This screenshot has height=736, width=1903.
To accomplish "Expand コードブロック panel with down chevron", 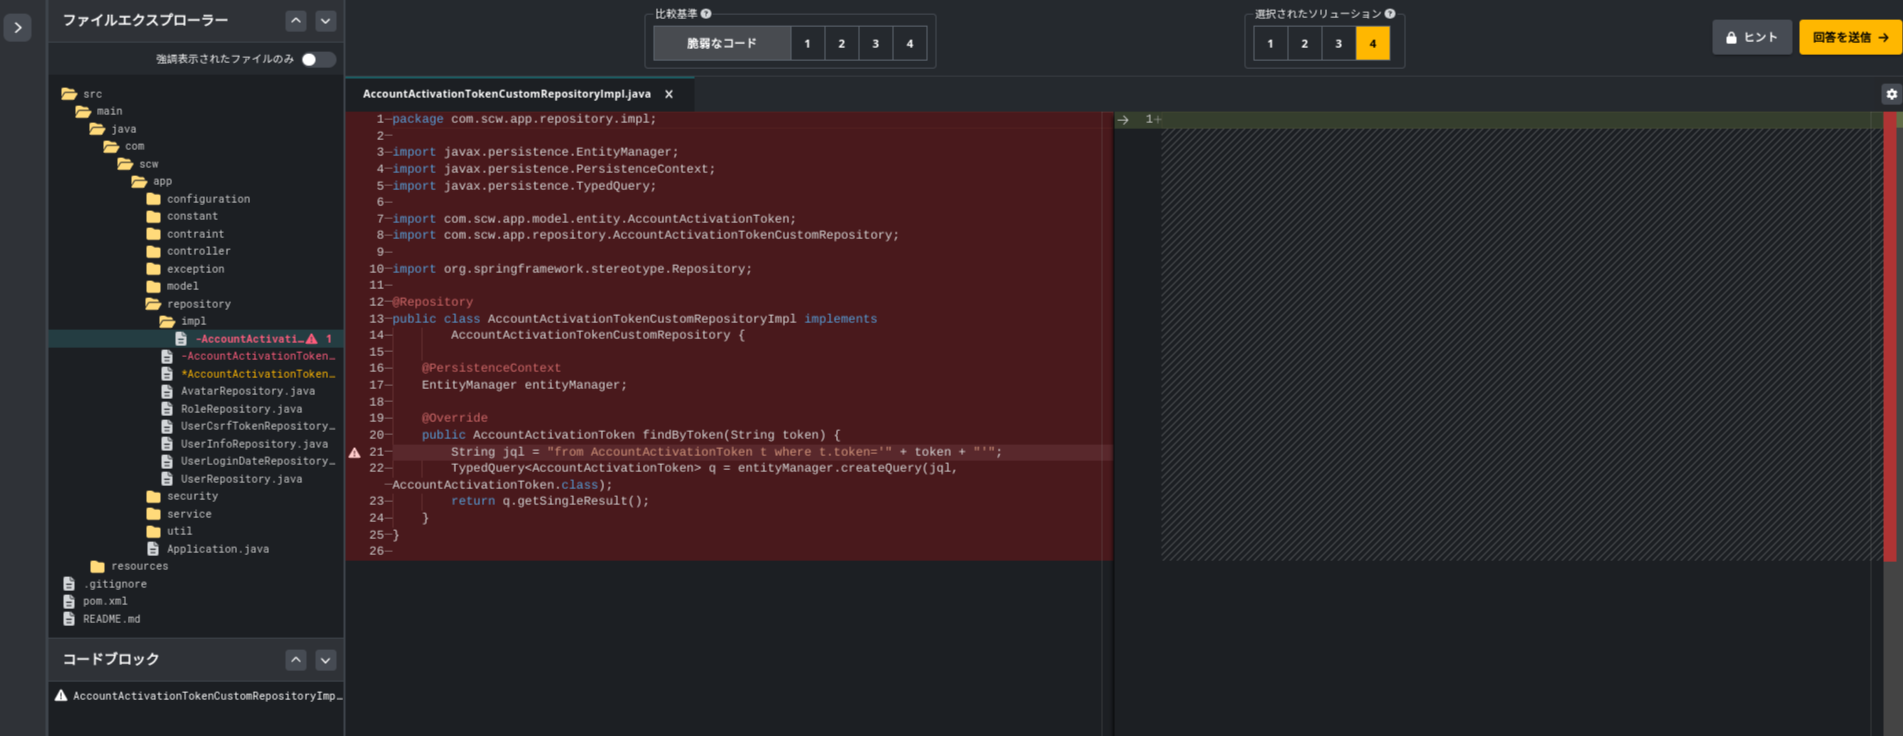I will point(326,660).
